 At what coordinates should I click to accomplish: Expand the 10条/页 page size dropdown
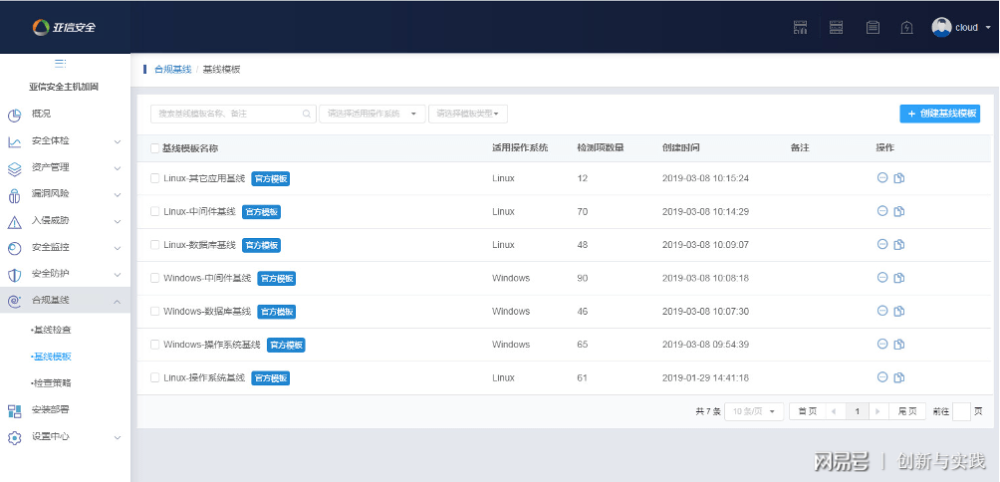coord(754,411)
